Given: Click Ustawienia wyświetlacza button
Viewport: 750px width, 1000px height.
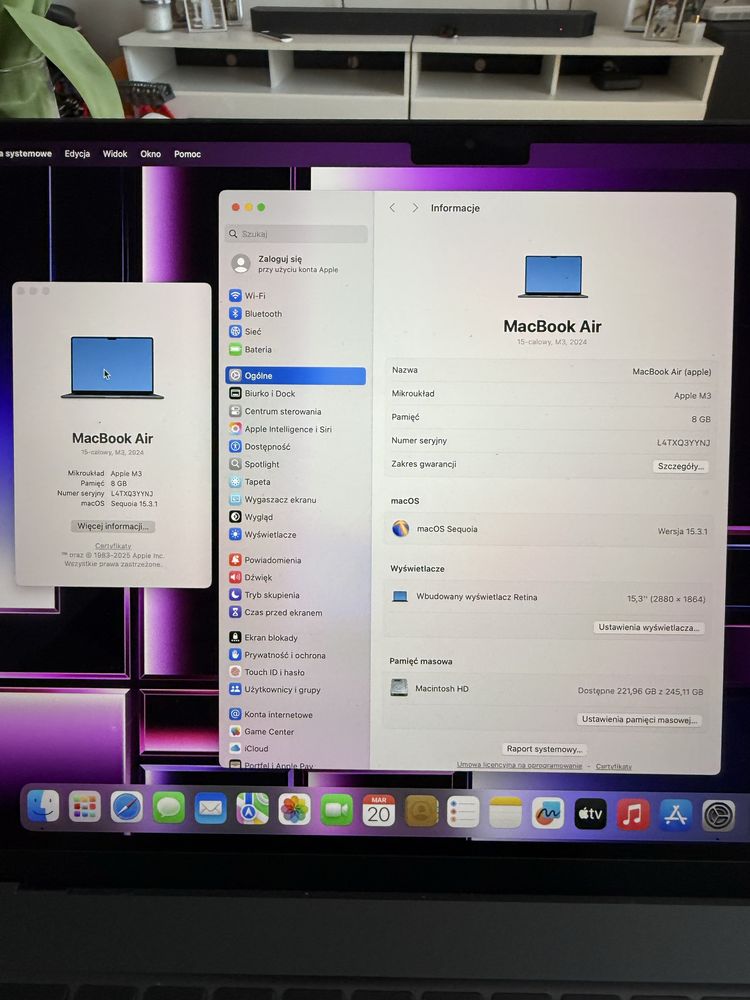Looking at the screenshot, I should (649, 628).
